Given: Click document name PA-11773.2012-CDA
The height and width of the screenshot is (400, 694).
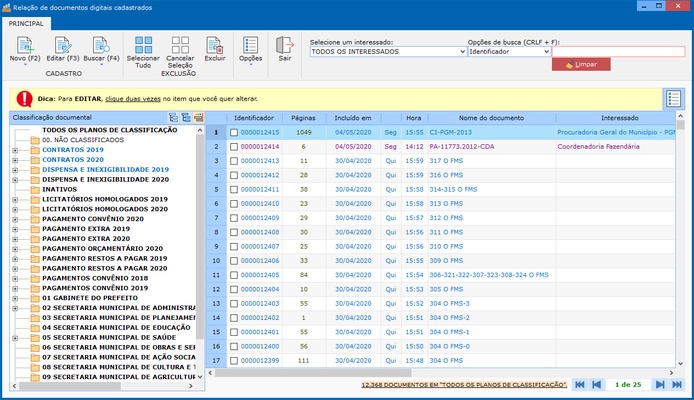Looking at the screenshot, I should [462, 146].
